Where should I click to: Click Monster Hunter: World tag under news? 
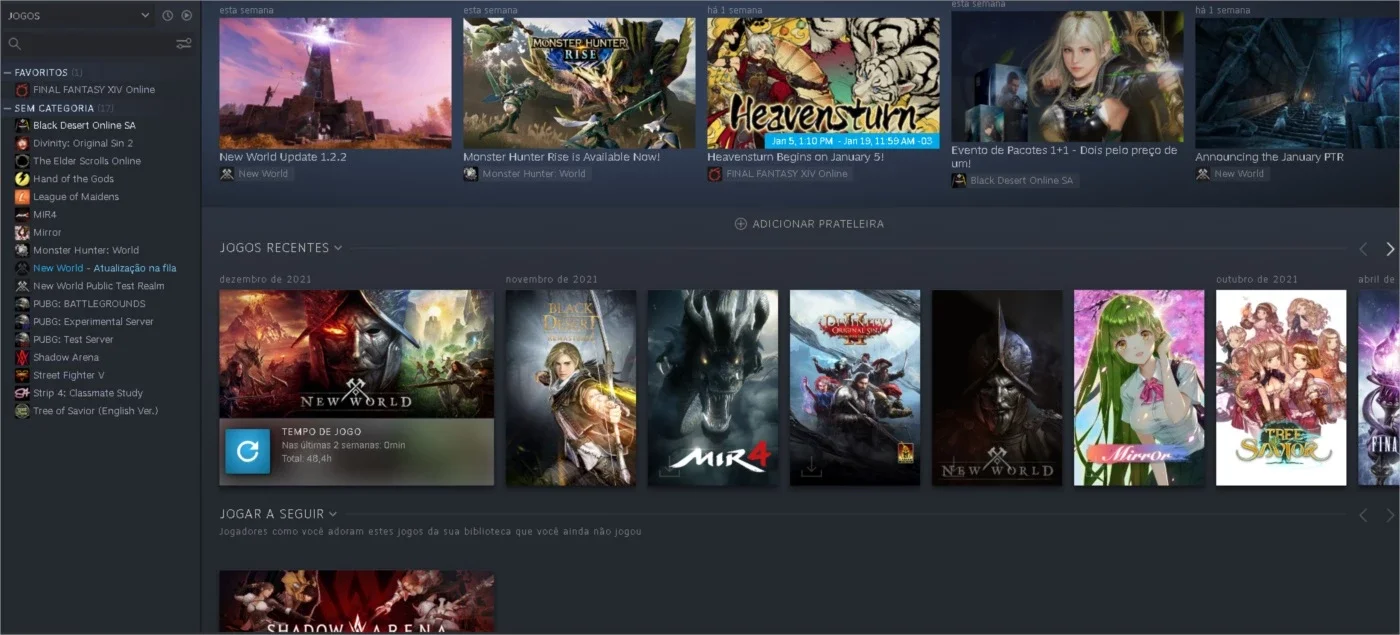526,174
